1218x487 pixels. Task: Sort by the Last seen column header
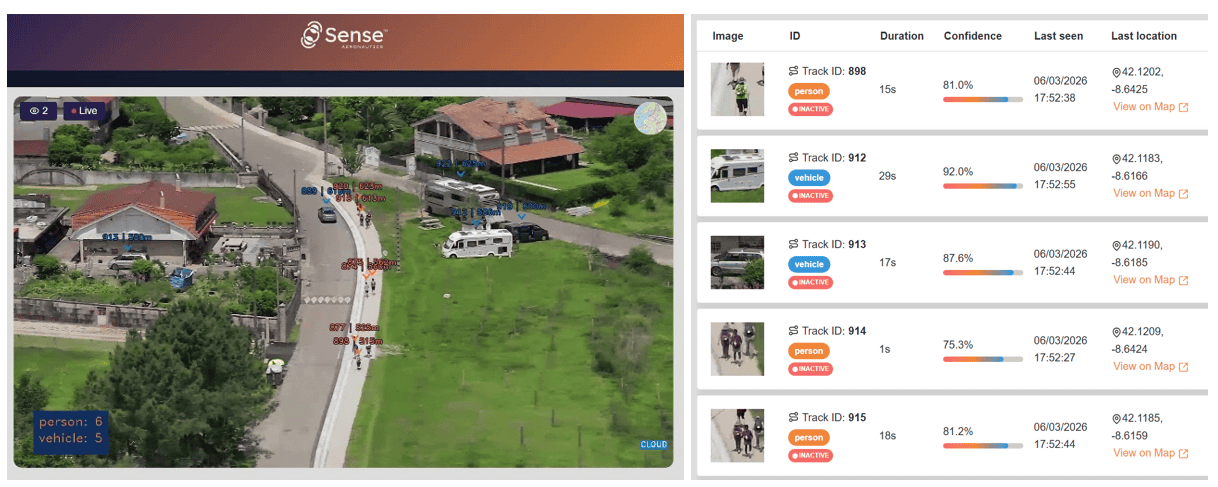tap(1058, 36)
